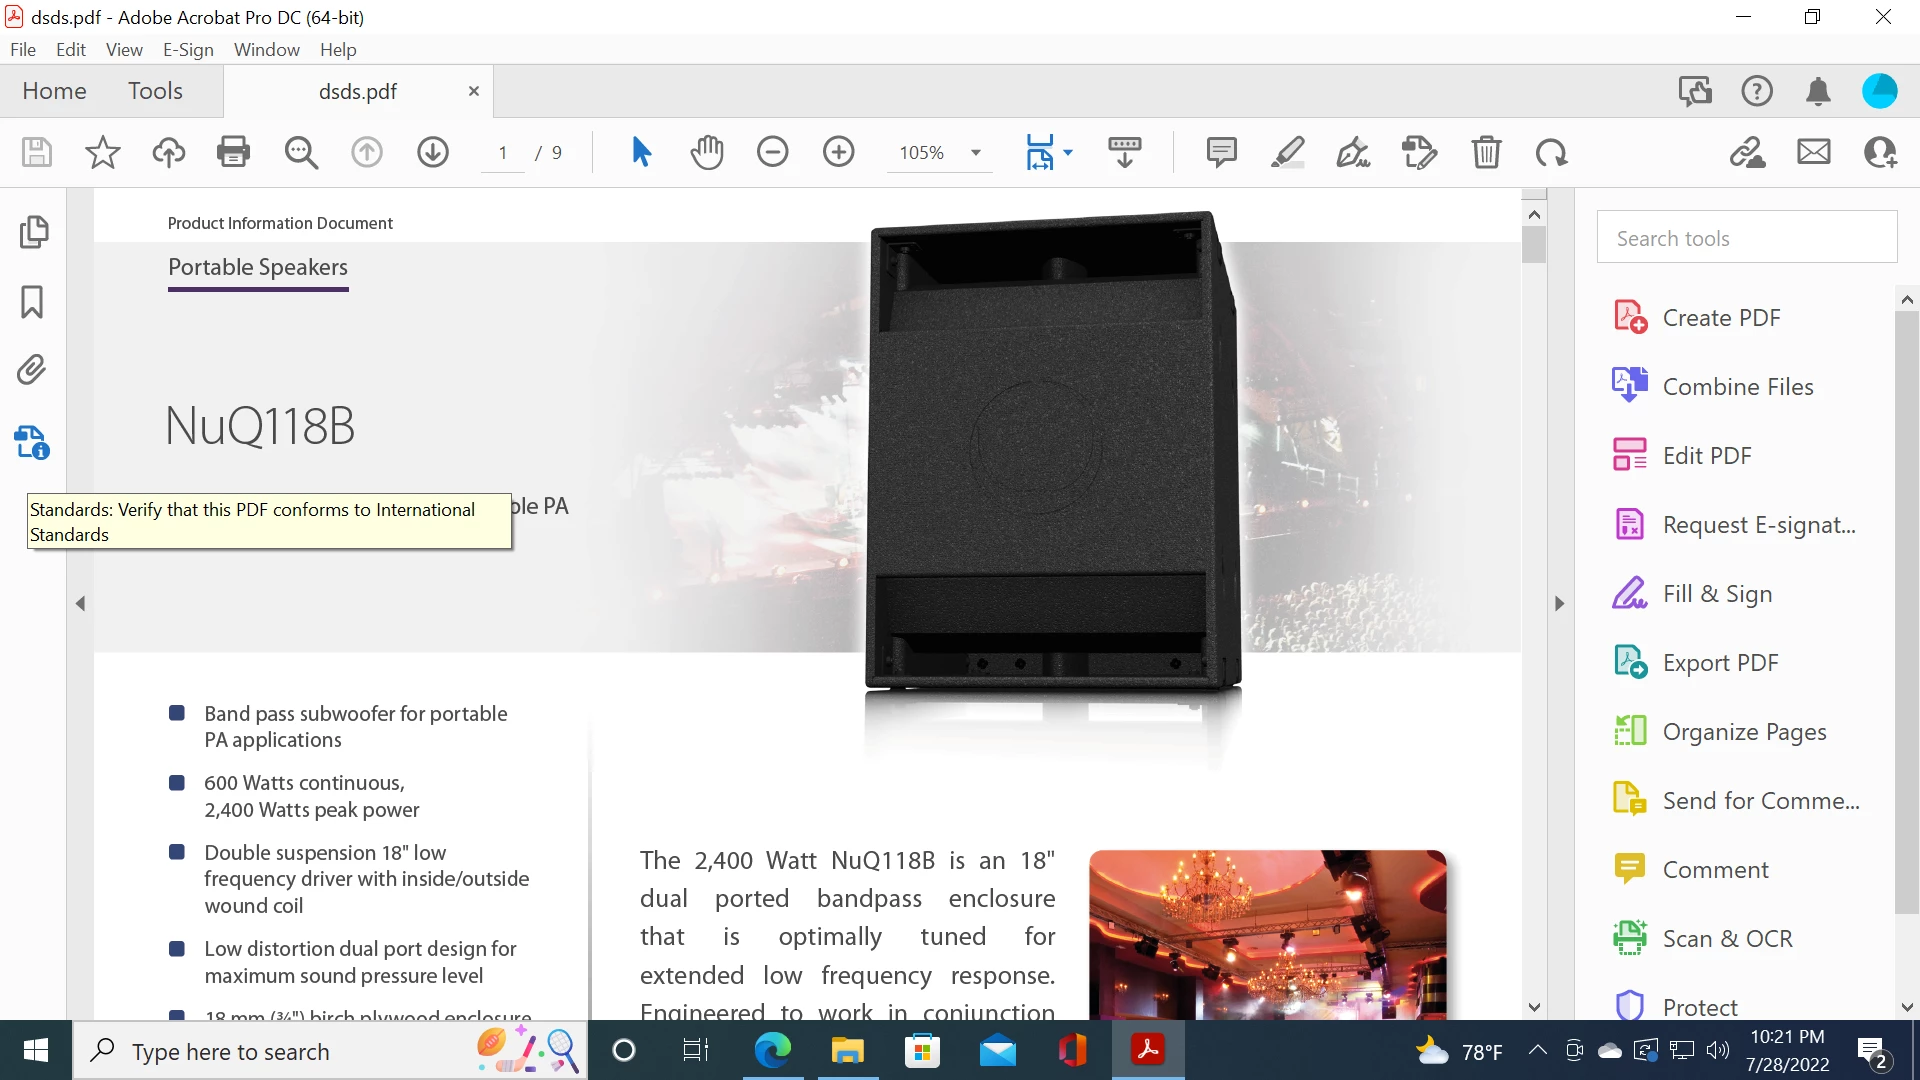The image size is (1920, 1080).
Task: Click the Share link to file icon
Action: [x=1747, y=152]
